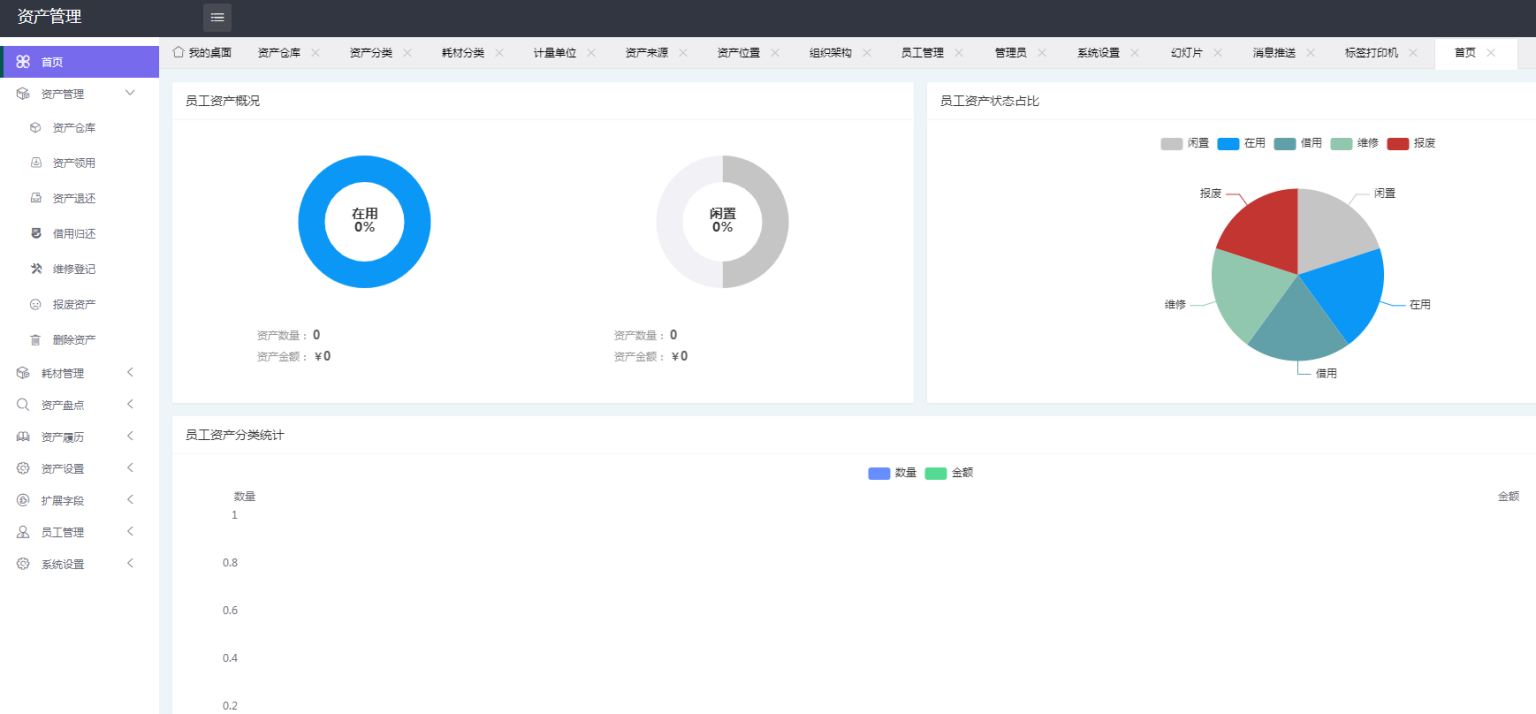Viewport: 1536px width, 714px height.
Task: Select the 借用归还 sidebar icon
Action: click(x=35, y=233)
